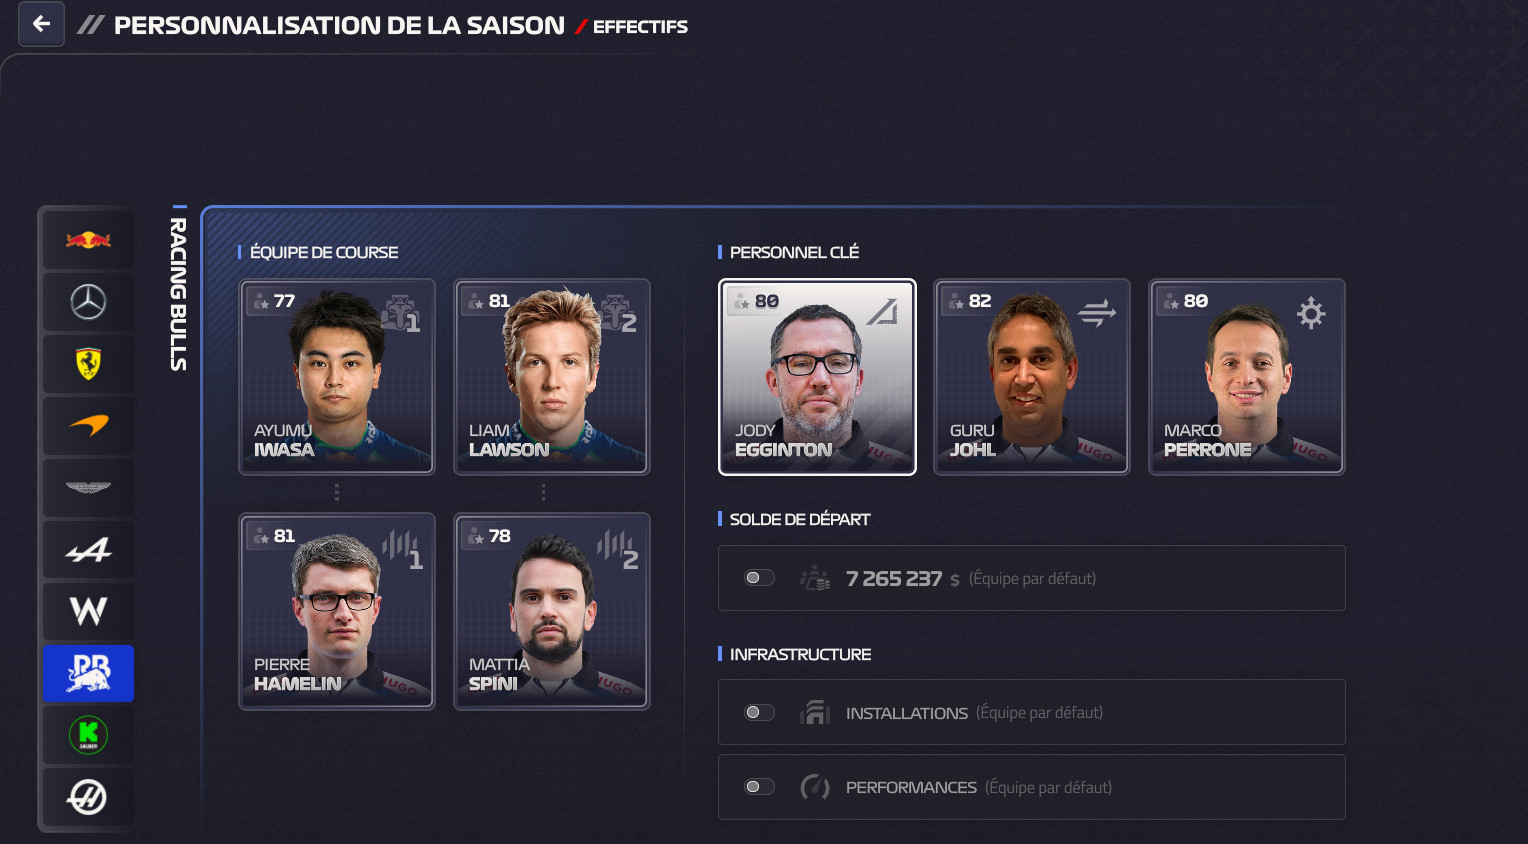Open Jody Egginton staff card
The width and height of the screenshot is (1528, 844).
[x=817, y=377]
